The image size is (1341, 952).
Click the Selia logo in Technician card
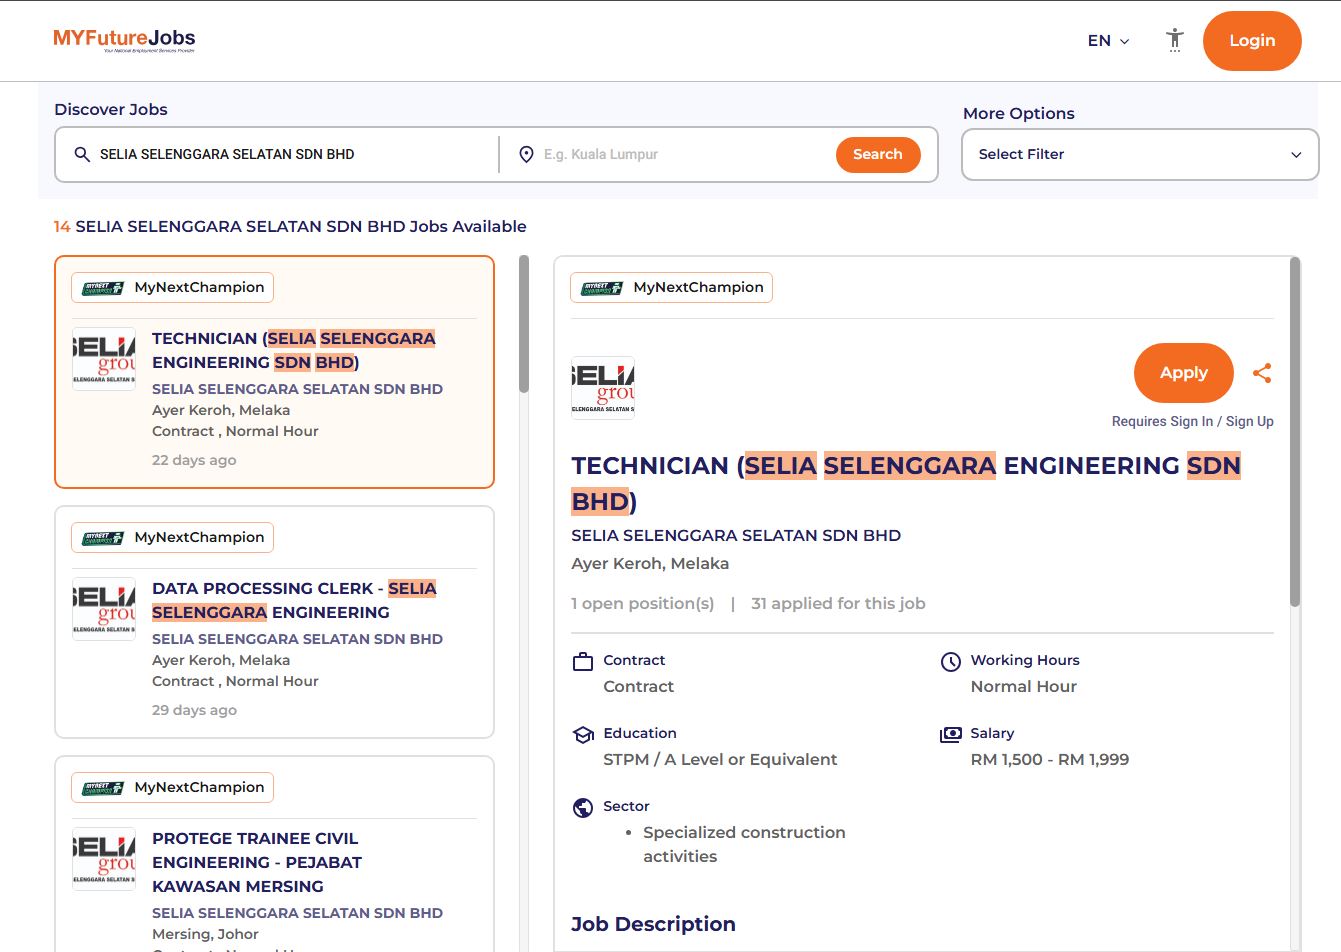[x=104, y=358]
